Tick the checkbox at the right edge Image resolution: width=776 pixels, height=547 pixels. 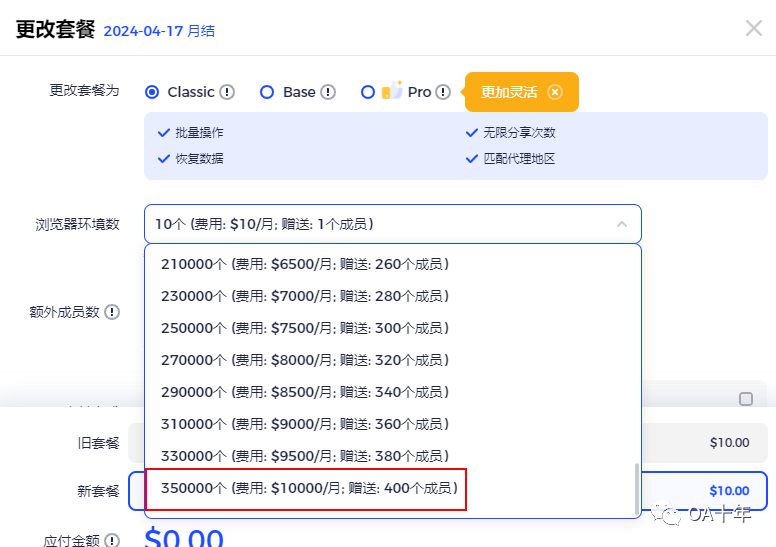pos(746,399)
